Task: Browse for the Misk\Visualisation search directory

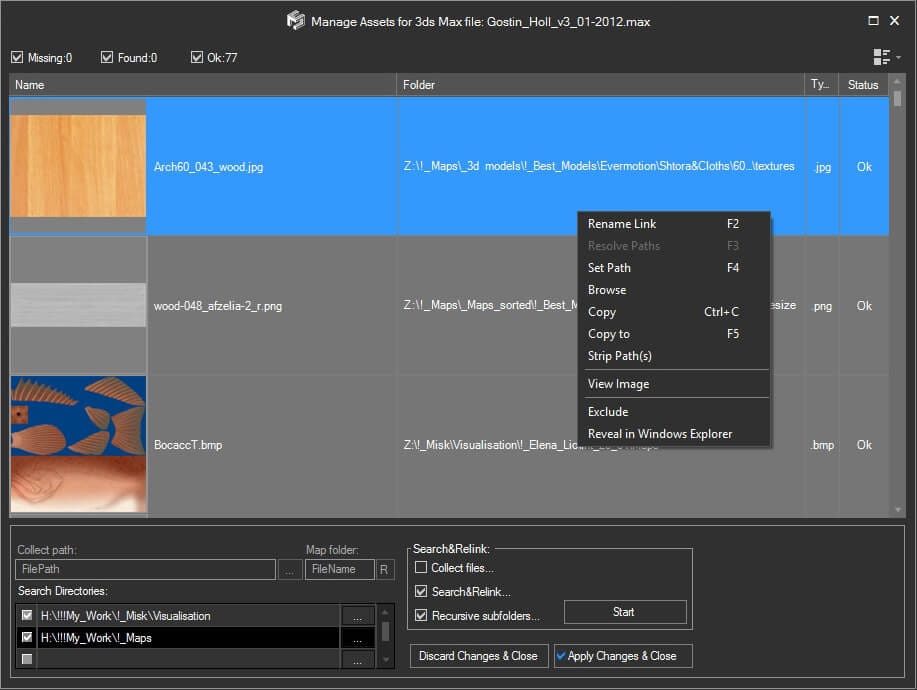Action: pyautogui.click(x=357, y=616)
